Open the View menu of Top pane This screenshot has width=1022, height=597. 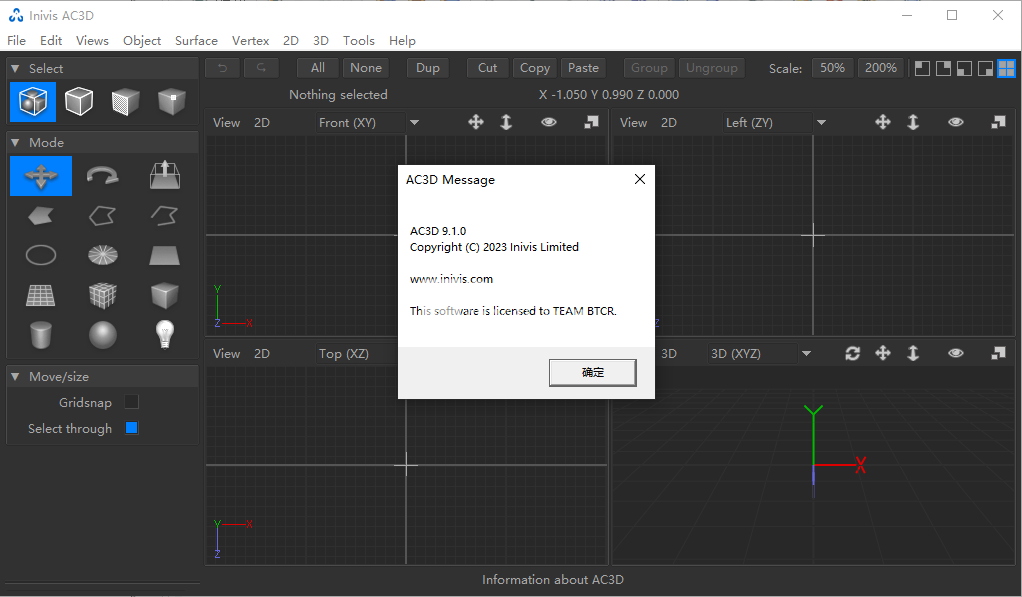226,353
